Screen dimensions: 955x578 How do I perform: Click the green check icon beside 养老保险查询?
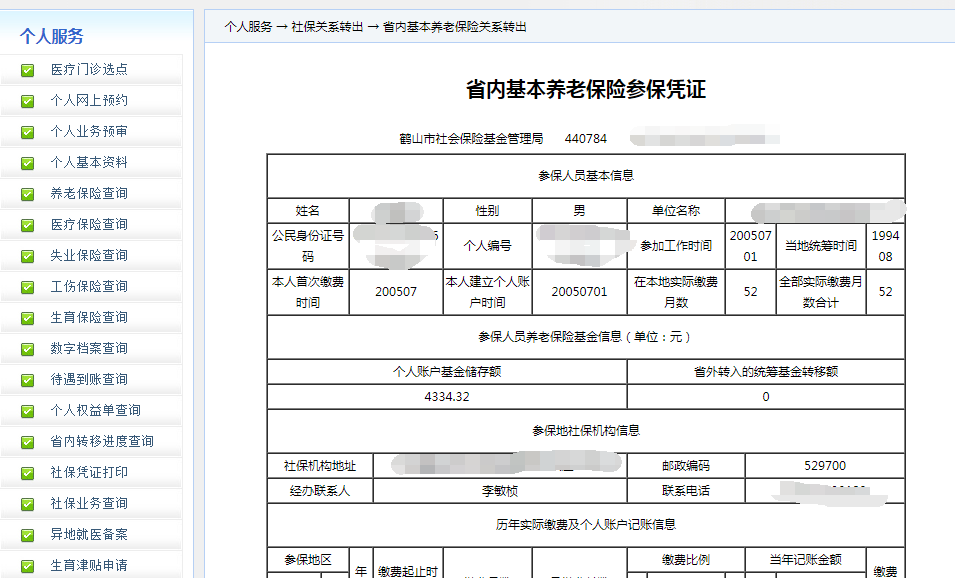click(x=25, y=193)
